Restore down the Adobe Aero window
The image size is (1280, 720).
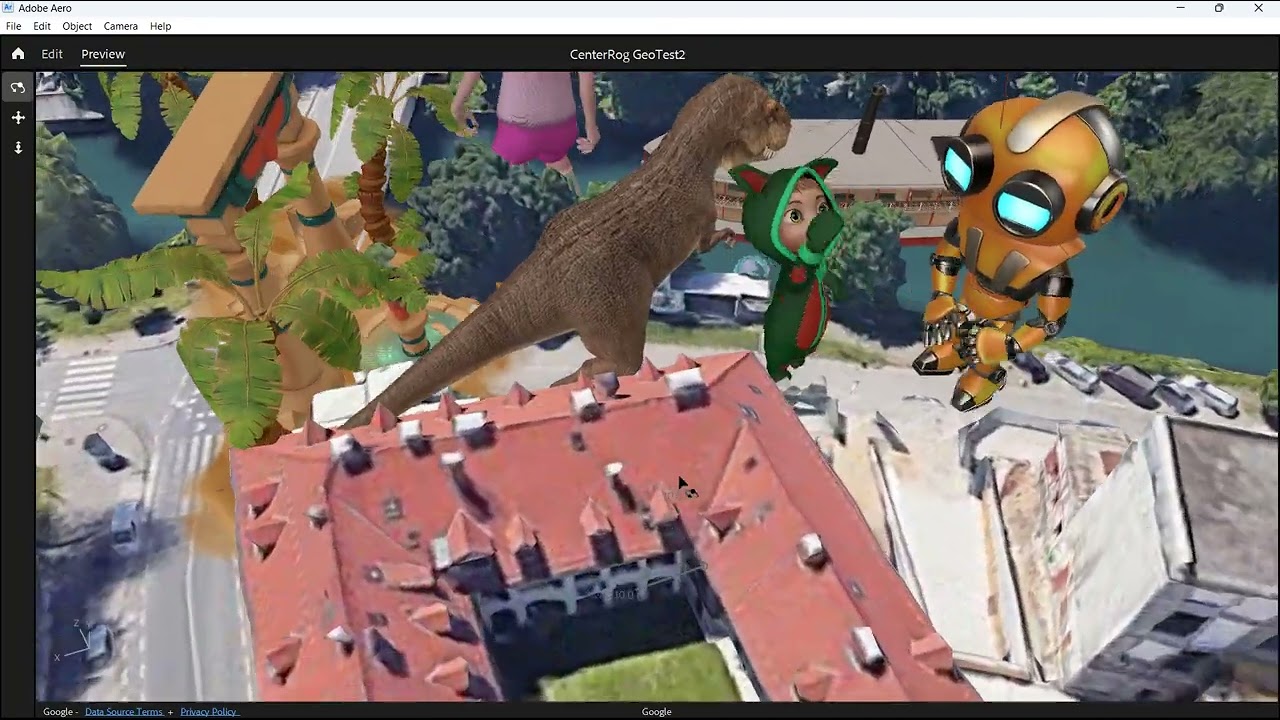pyautogui.click(x=1219, y=8)
